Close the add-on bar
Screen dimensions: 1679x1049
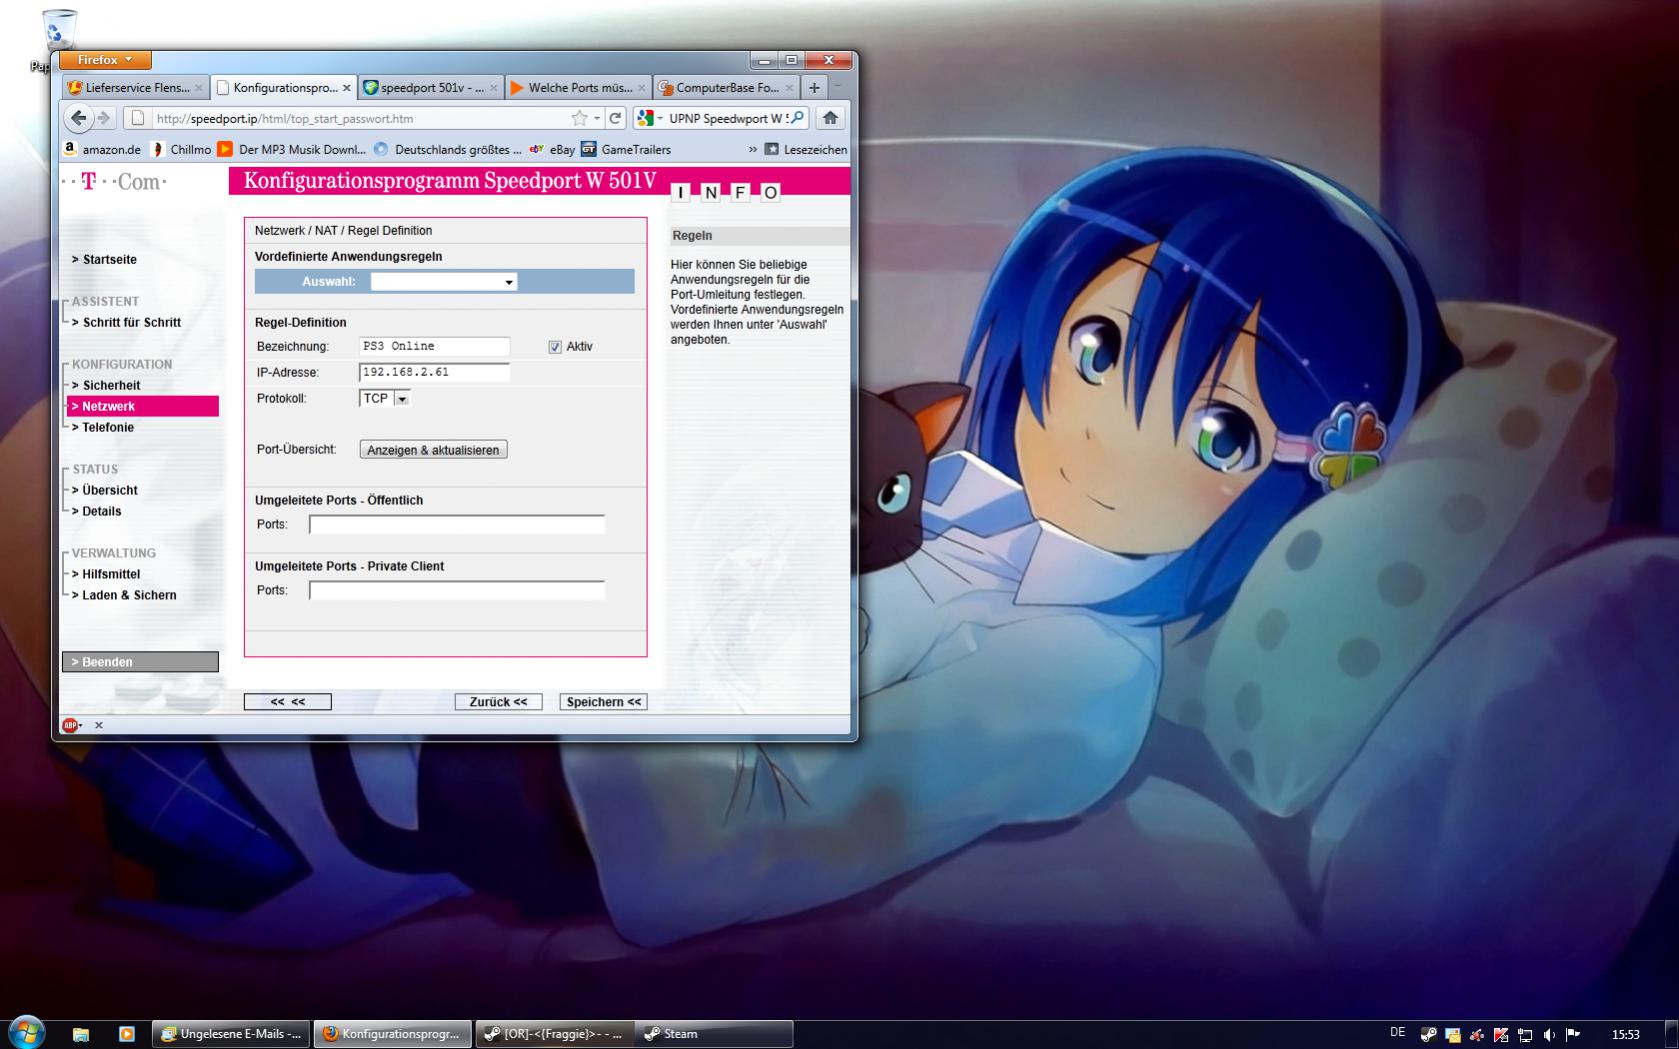(98, 725)
